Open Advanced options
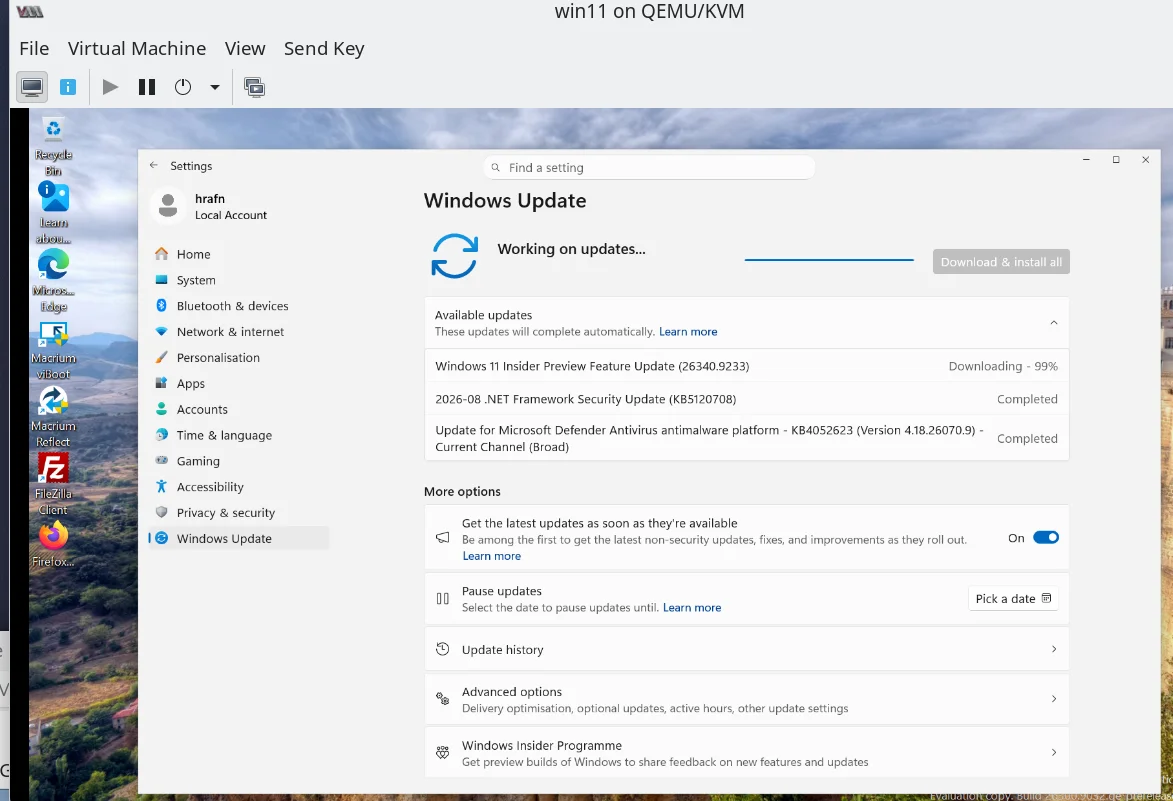Viewport: 1173px width, 801px height. [747, 699]
